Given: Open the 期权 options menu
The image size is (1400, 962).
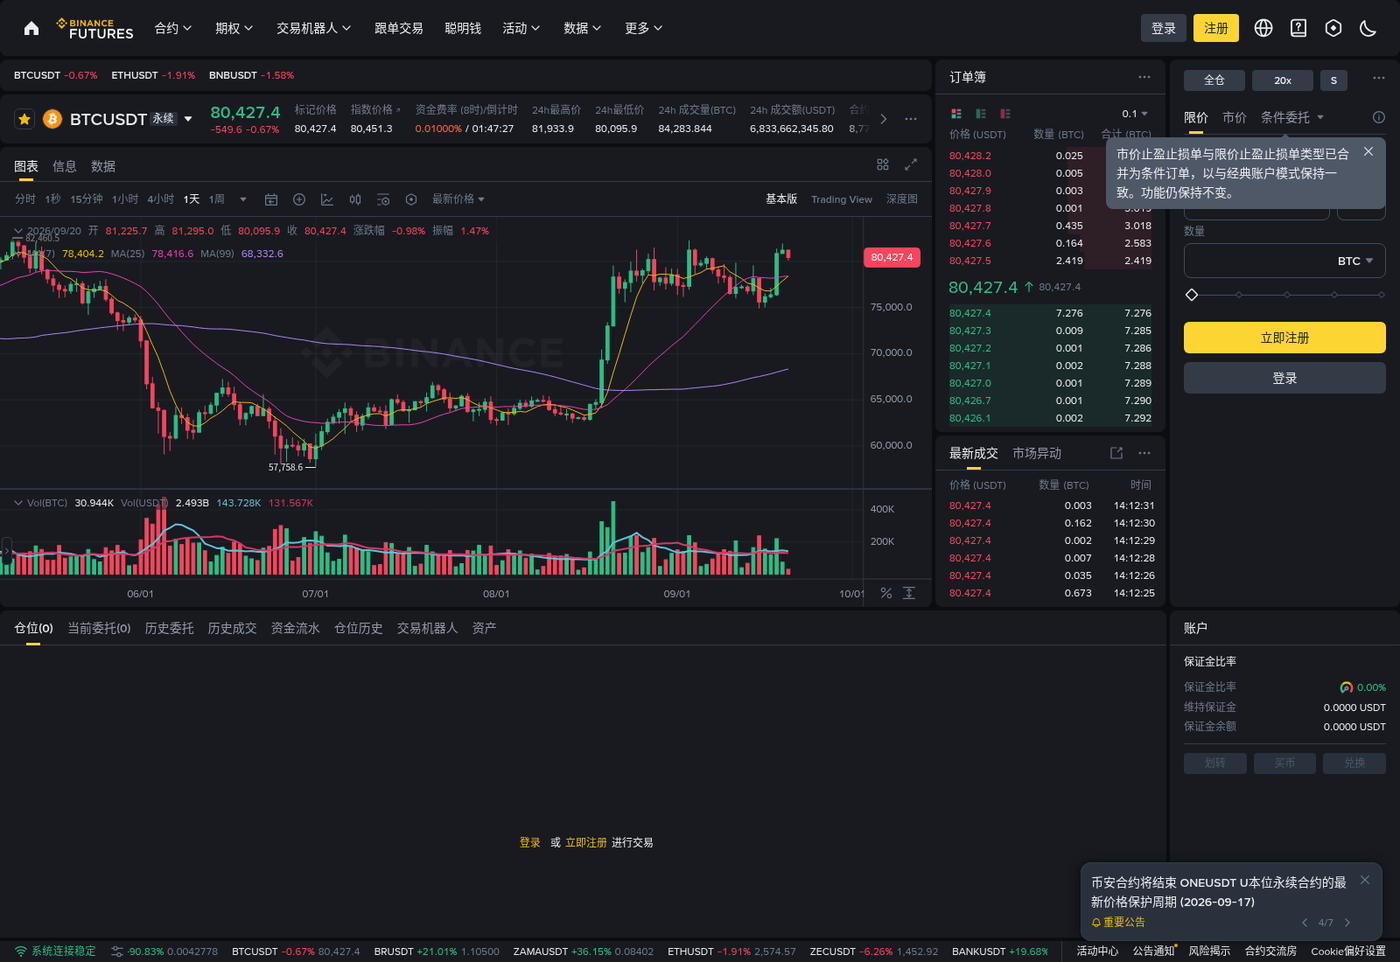Looking at the screenshot, I should coord(234,28).
